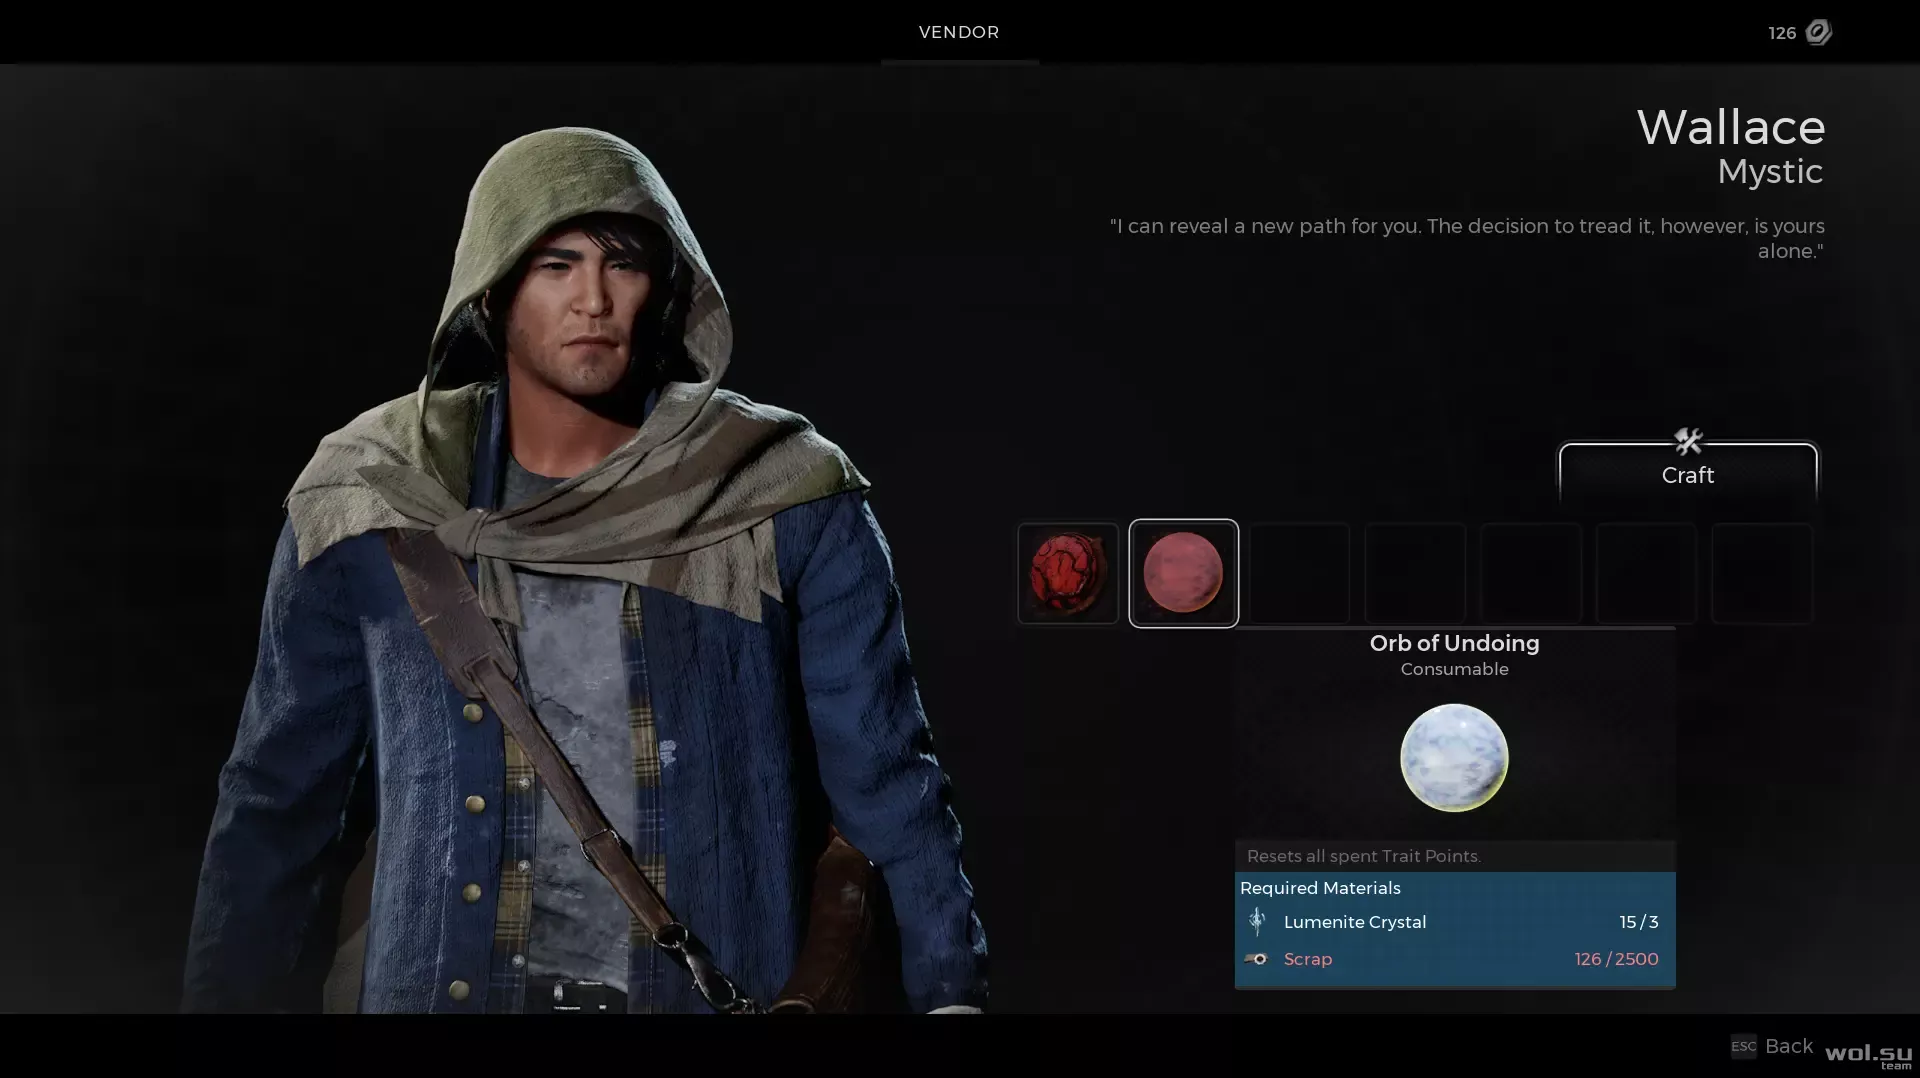1920x1078 pixels.
Task: Click the Orb of Undoing preview image
Action: 1454,757
